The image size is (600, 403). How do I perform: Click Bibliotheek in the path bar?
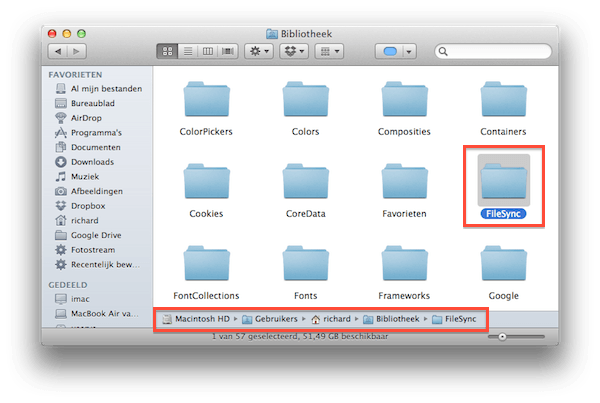(x=391, y=319)
